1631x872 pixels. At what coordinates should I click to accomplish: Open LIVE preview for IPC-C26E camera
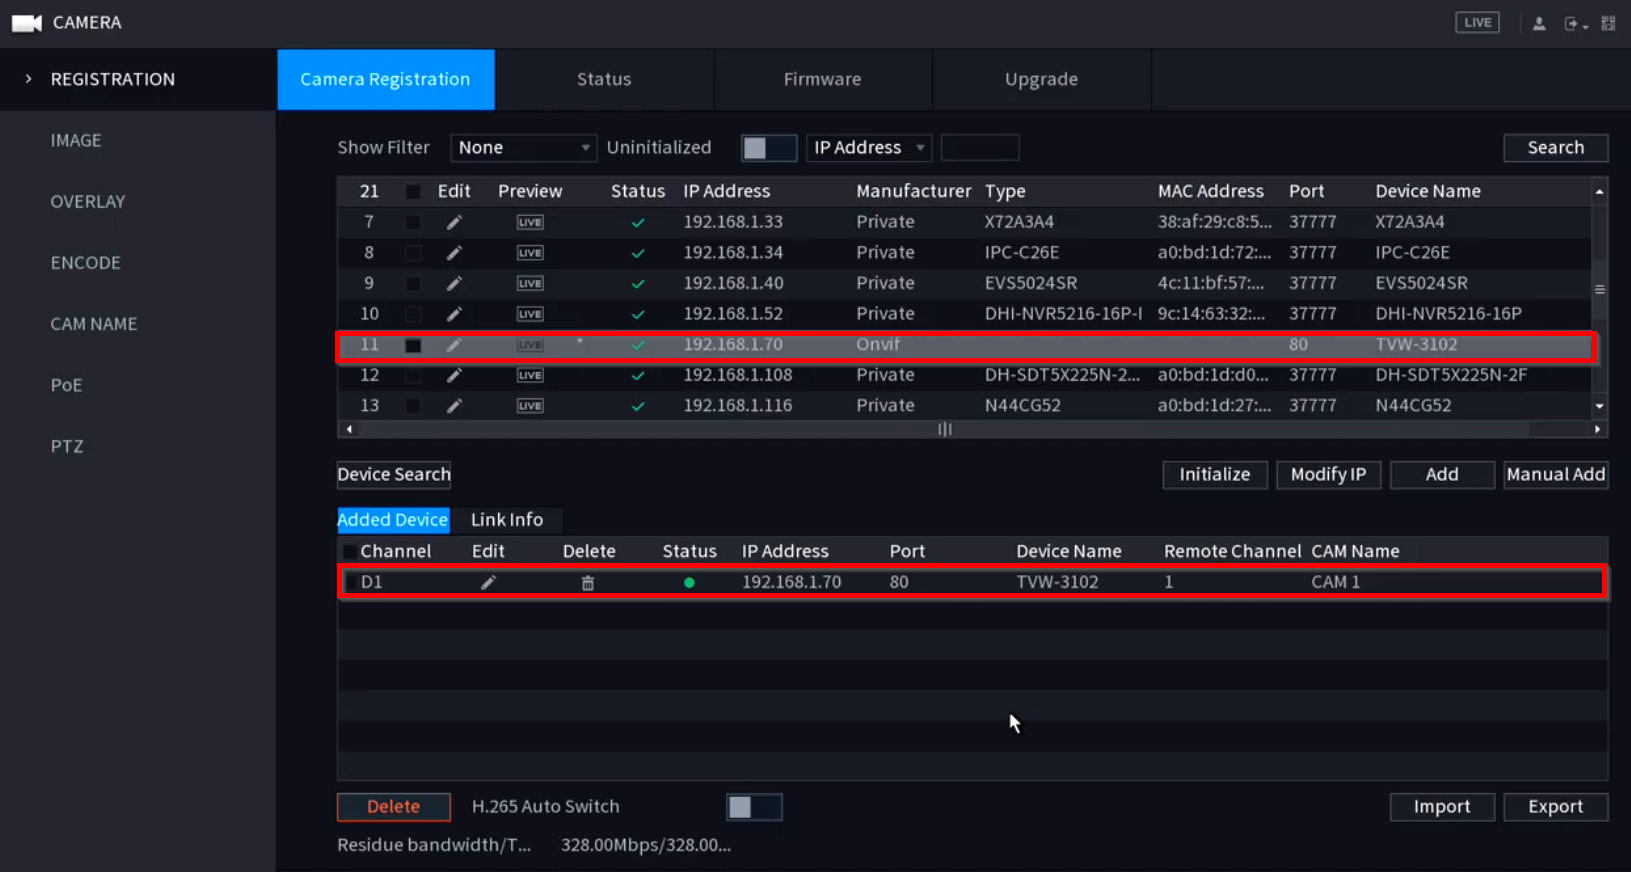coord(530,253)
